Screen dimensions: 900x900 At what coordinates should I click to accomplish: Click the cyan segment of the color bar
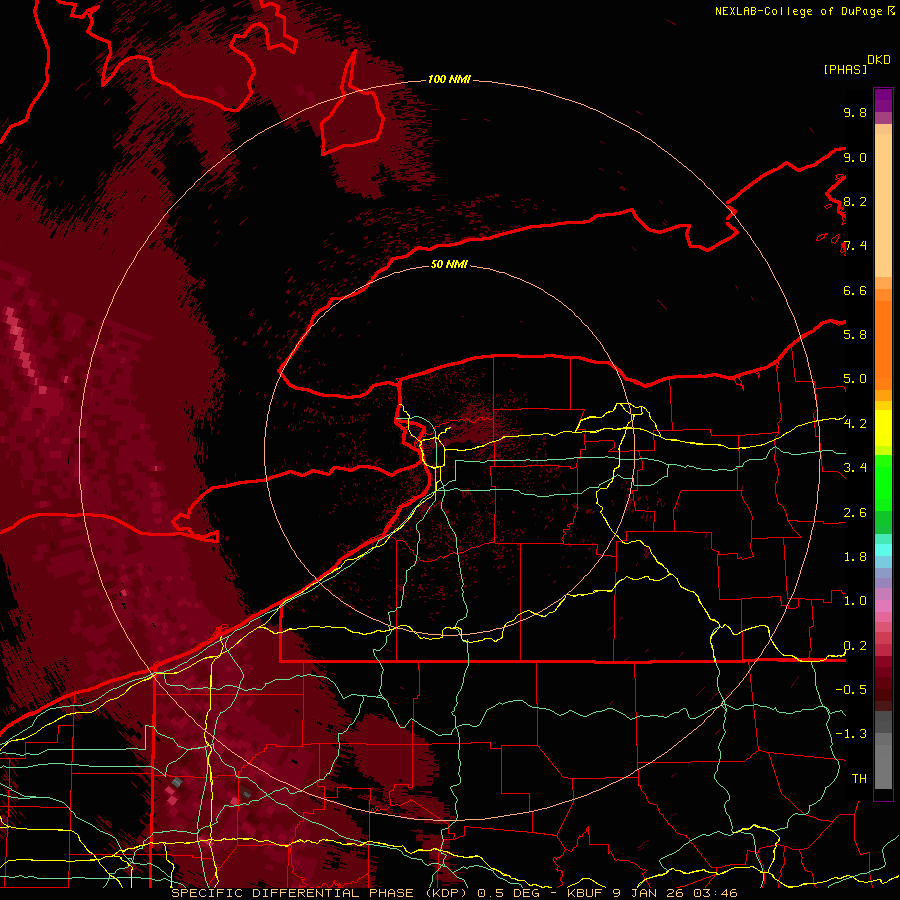[883, 549]
